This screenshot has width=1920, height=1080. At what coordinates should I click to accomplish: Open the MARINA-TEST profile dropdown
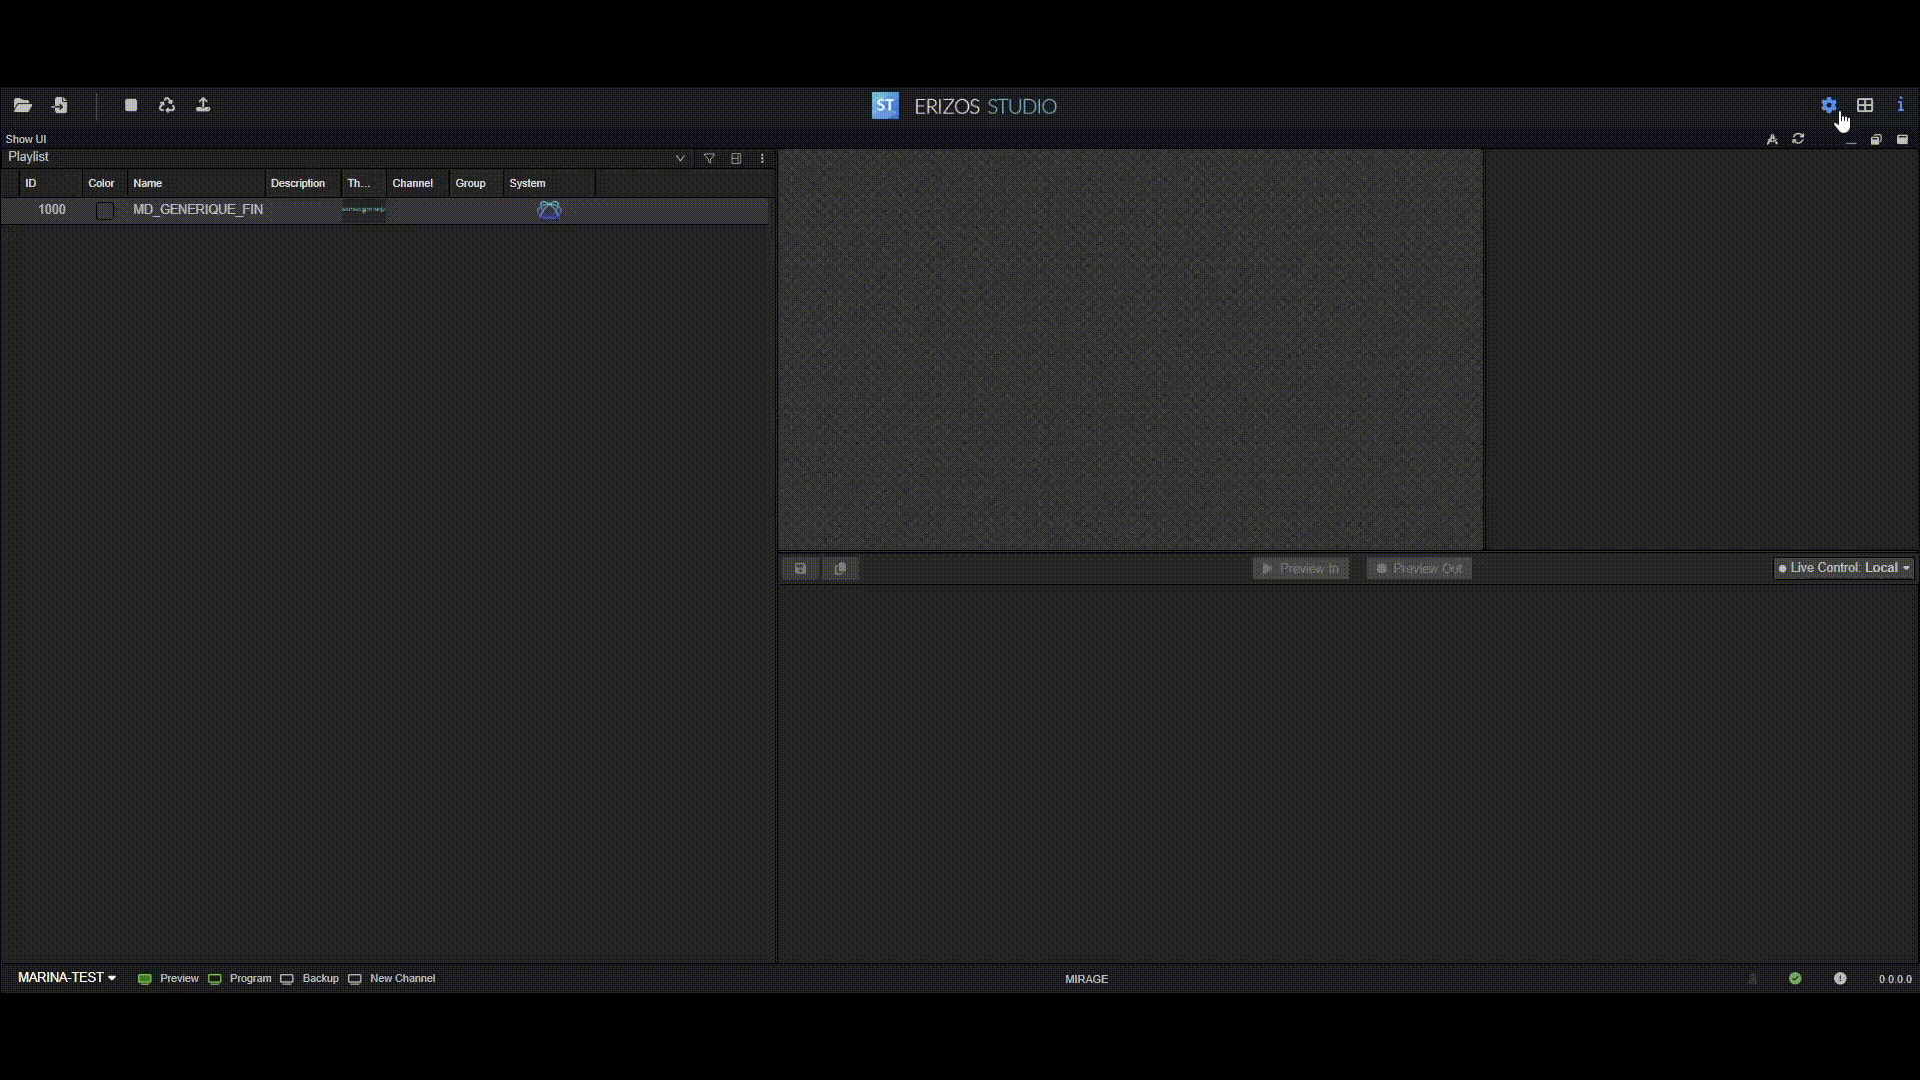(66, 978)
